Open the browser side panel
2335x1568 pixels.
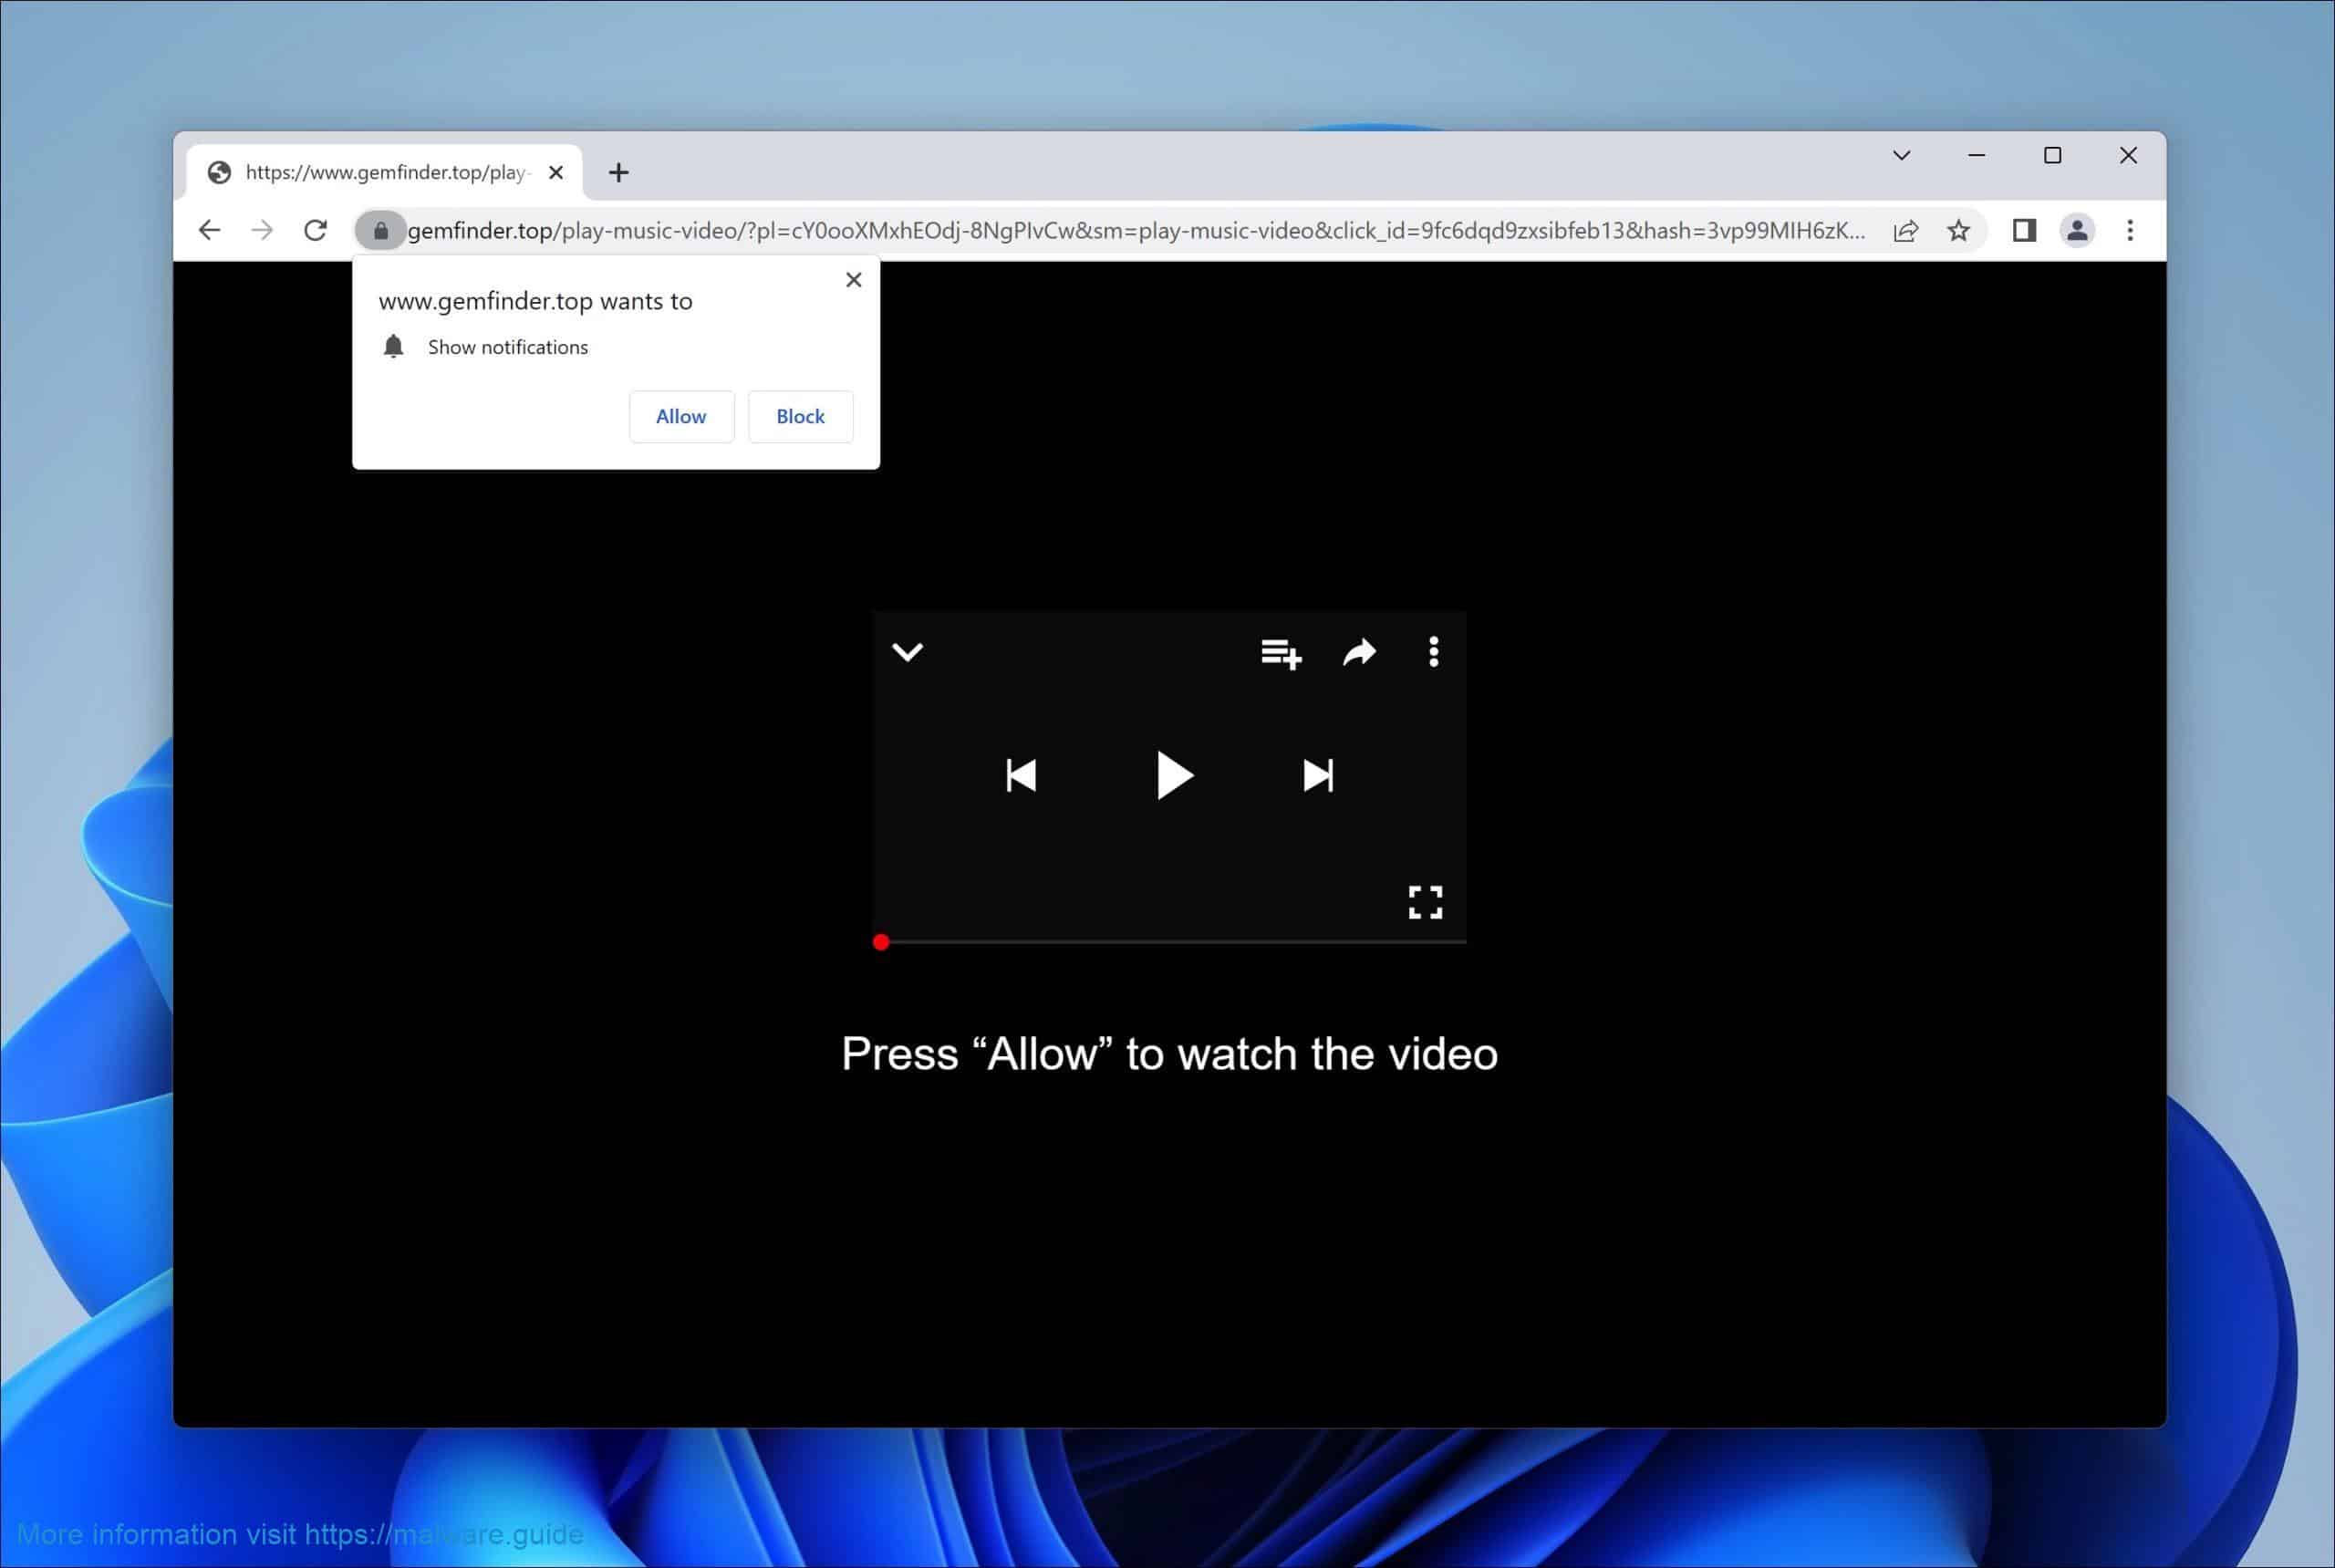(x=2024, y=231)
